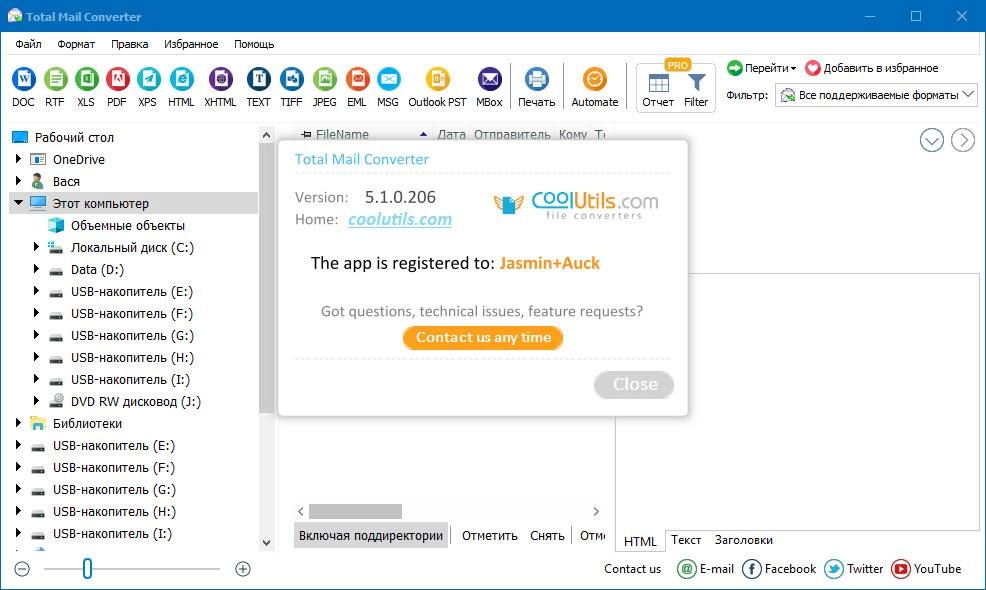Open the Избранное menu
This screenshot has width=986, height=590.
click(191, 44)
